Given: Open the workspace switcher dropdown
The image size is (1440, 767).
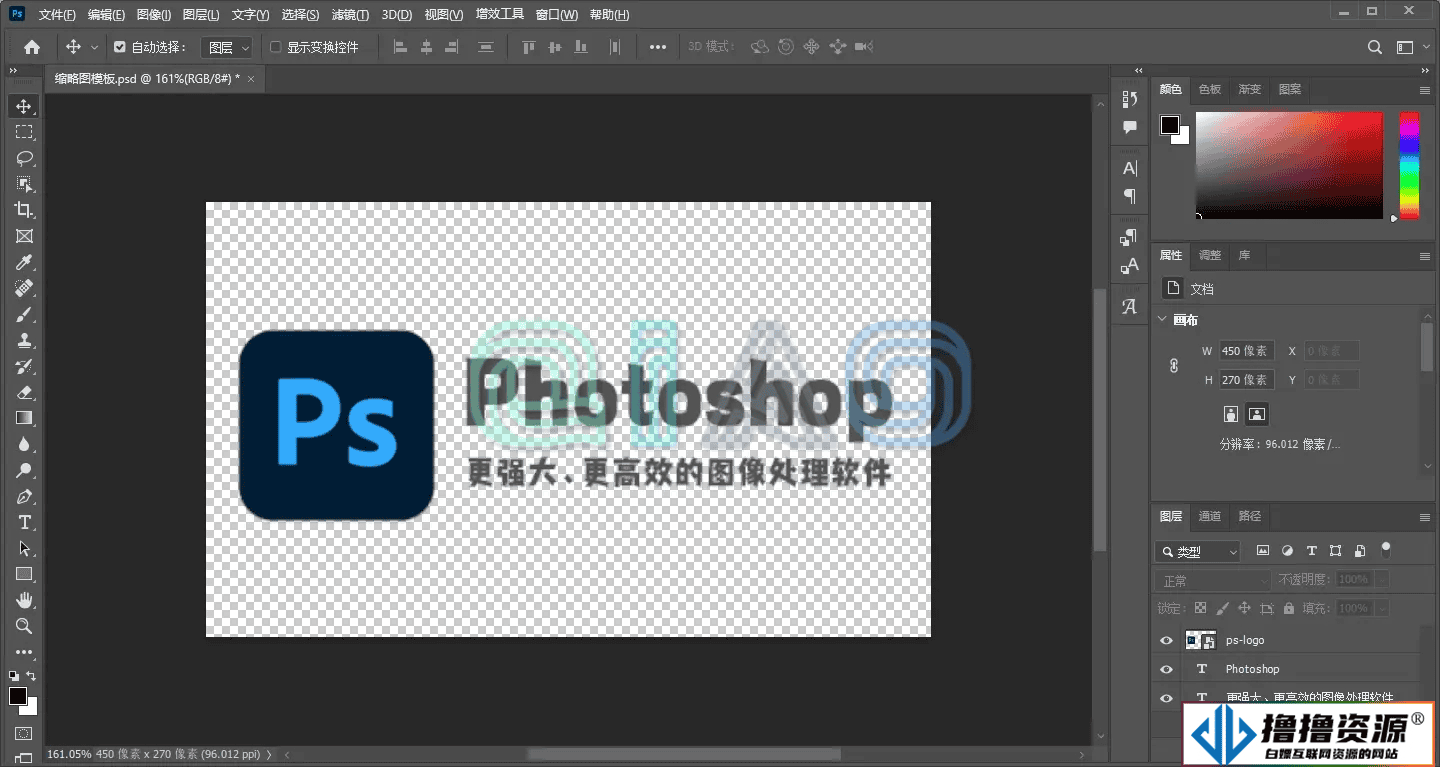Looking at the screenshot, I should [1410, 47].
